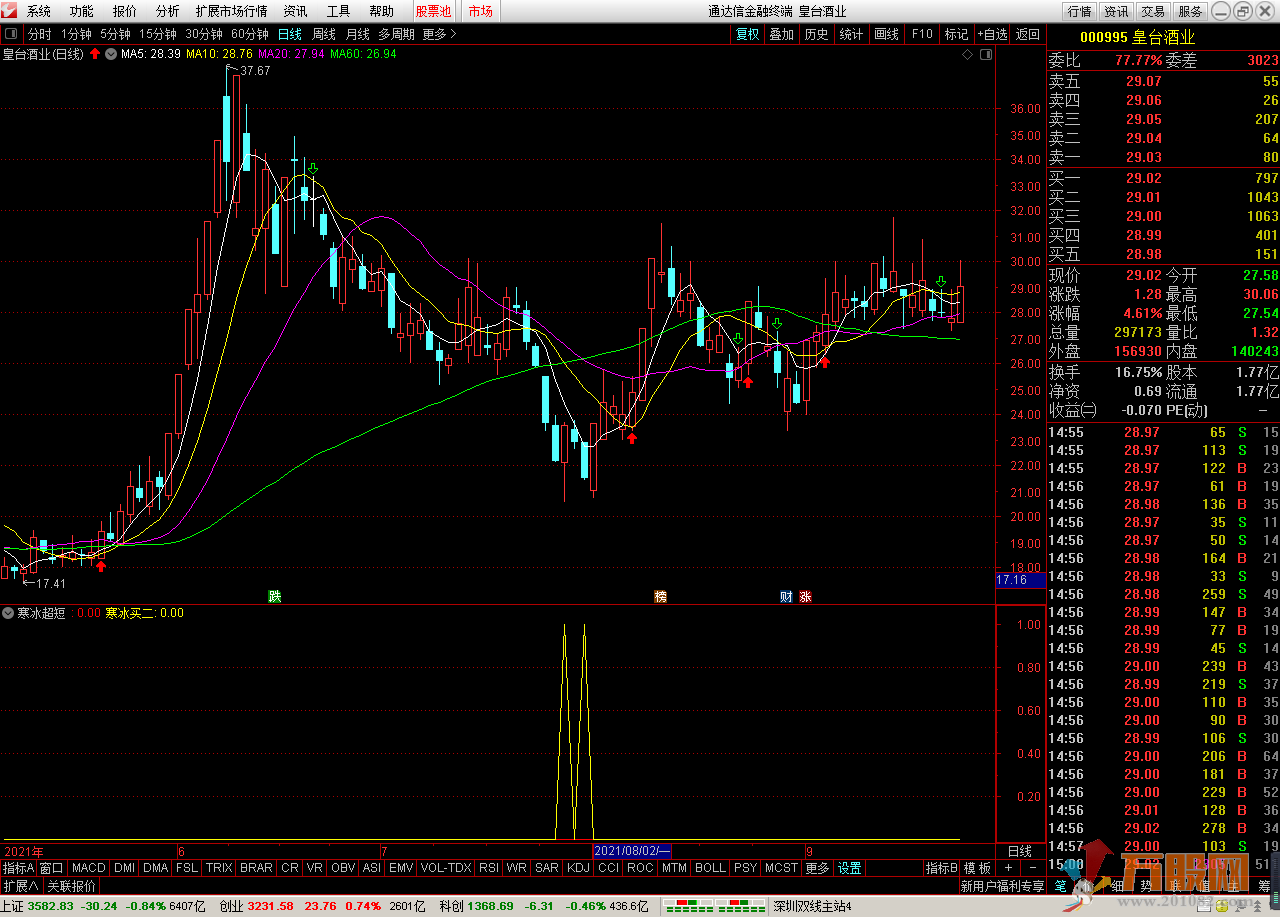The width and height of the screenshot is (1280, 918).
Task: Click the red up-arrow signal near 23.00
Action: 631,437
